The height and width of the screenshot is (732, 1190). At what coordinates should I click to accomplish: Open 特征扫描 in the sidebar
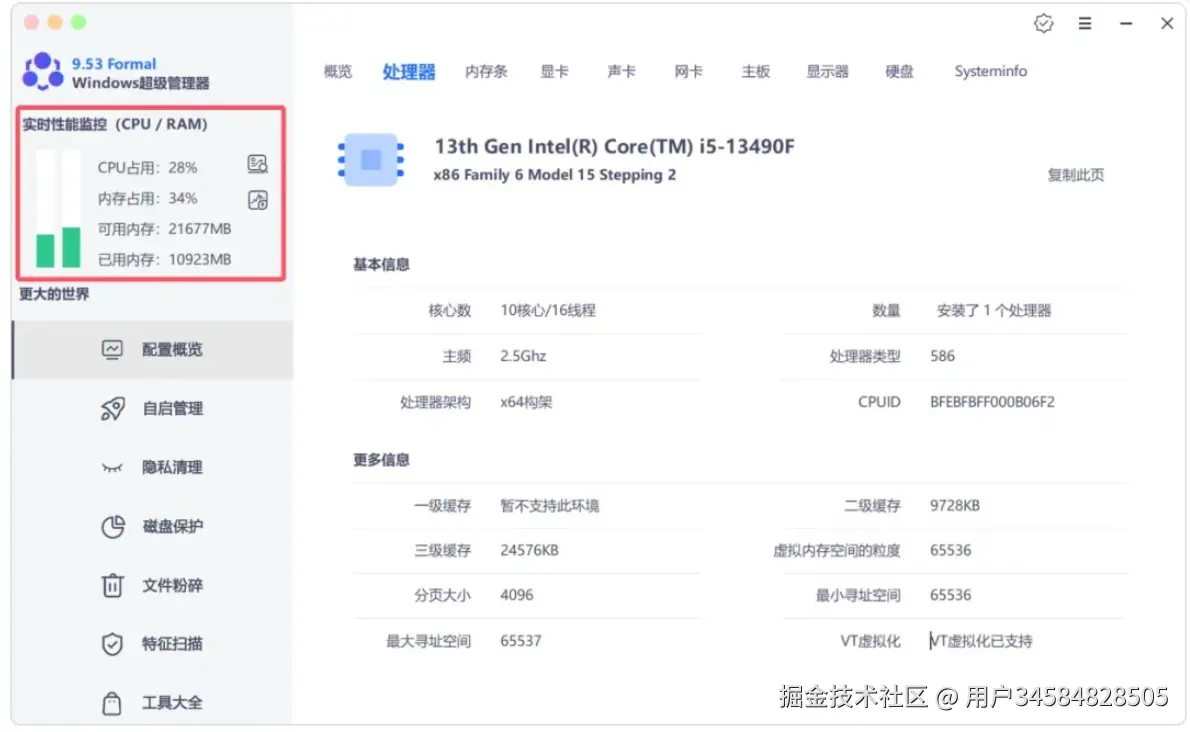pyautogui.click(x=153, y=644)
